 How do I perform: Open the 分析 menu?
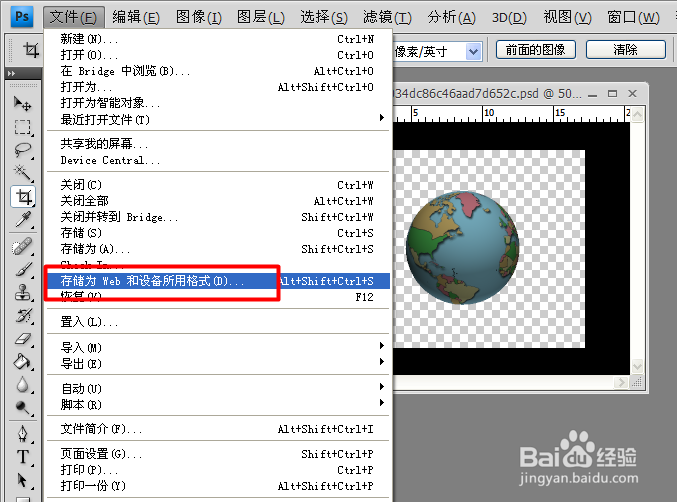click(x=452, y=17)
